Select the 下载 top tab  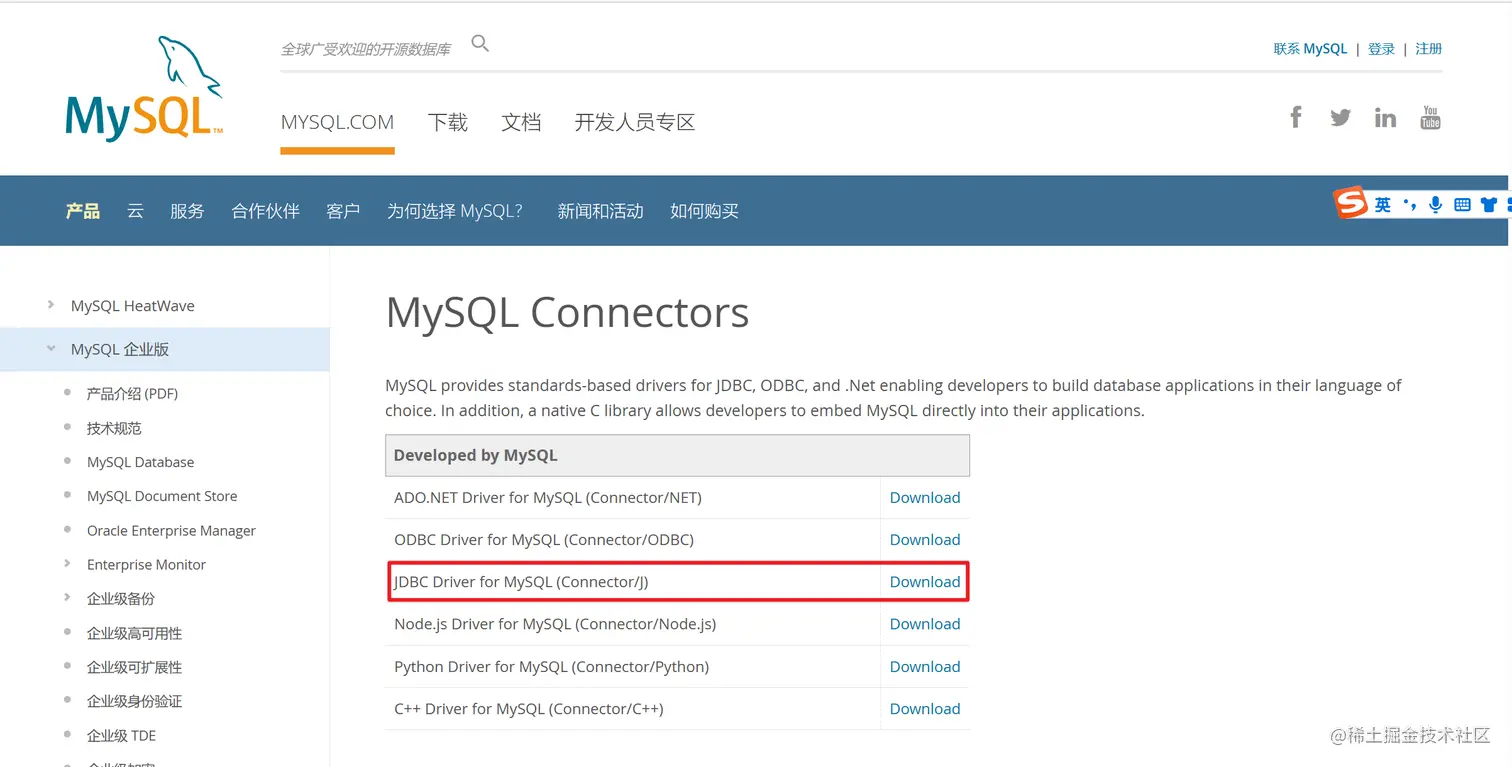[448, 122]
